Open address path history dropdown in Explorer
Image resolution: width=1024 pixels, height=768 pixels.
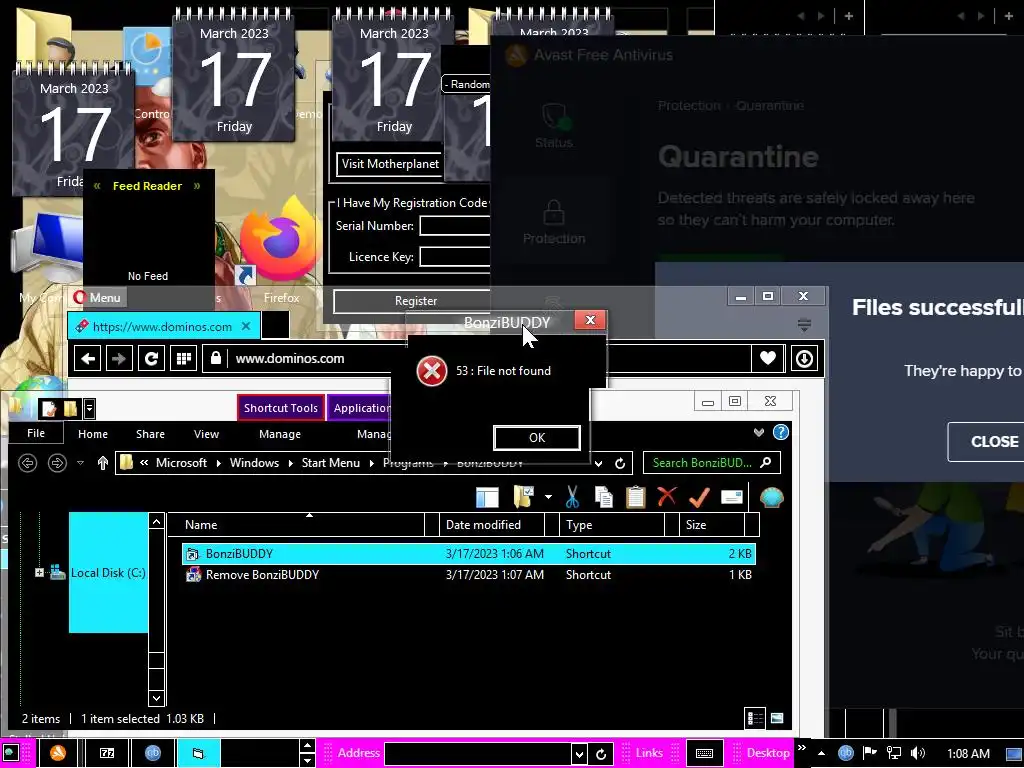click(598, 464)
